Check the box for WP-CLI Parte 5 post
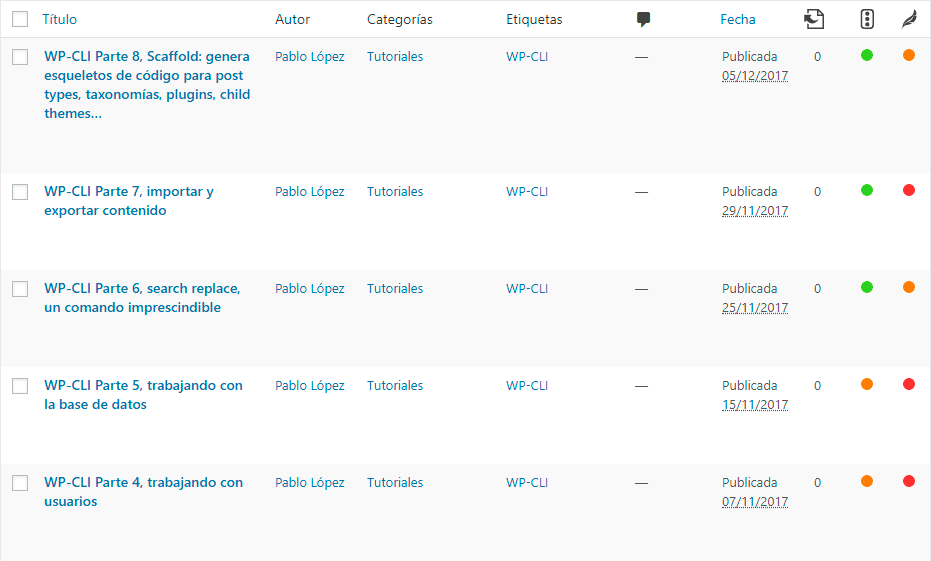The image size is (931, 561). click(x=20, y=386)
